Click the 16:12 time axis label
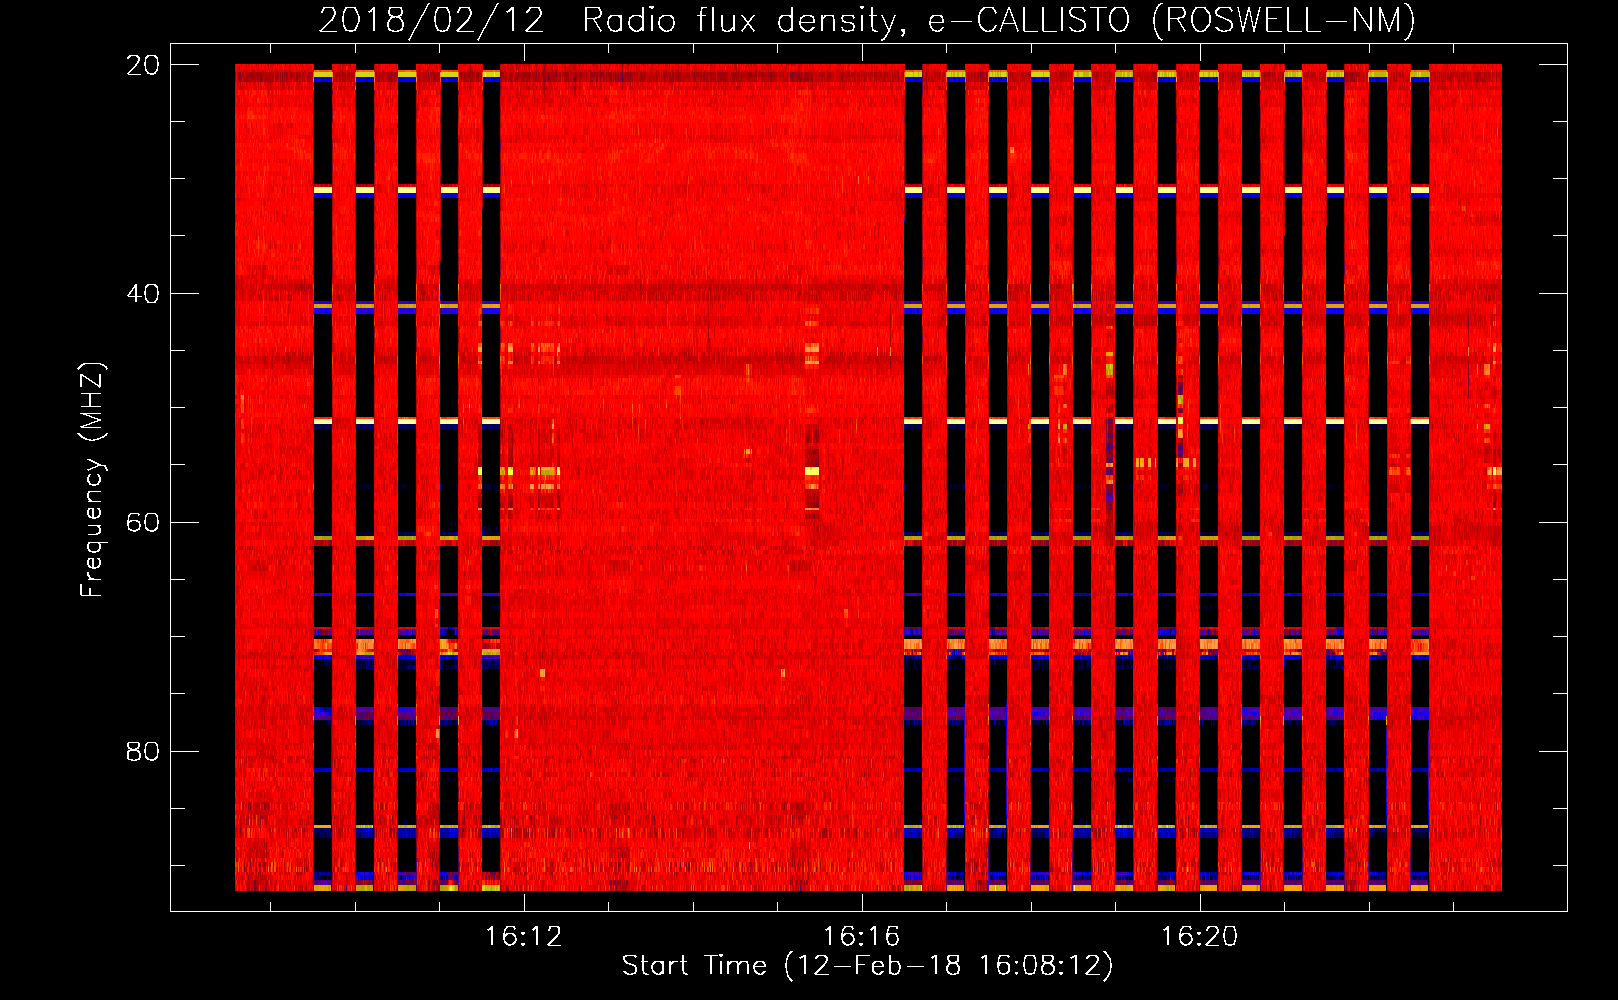1618x1000 pixels. [x=523, y=937]
